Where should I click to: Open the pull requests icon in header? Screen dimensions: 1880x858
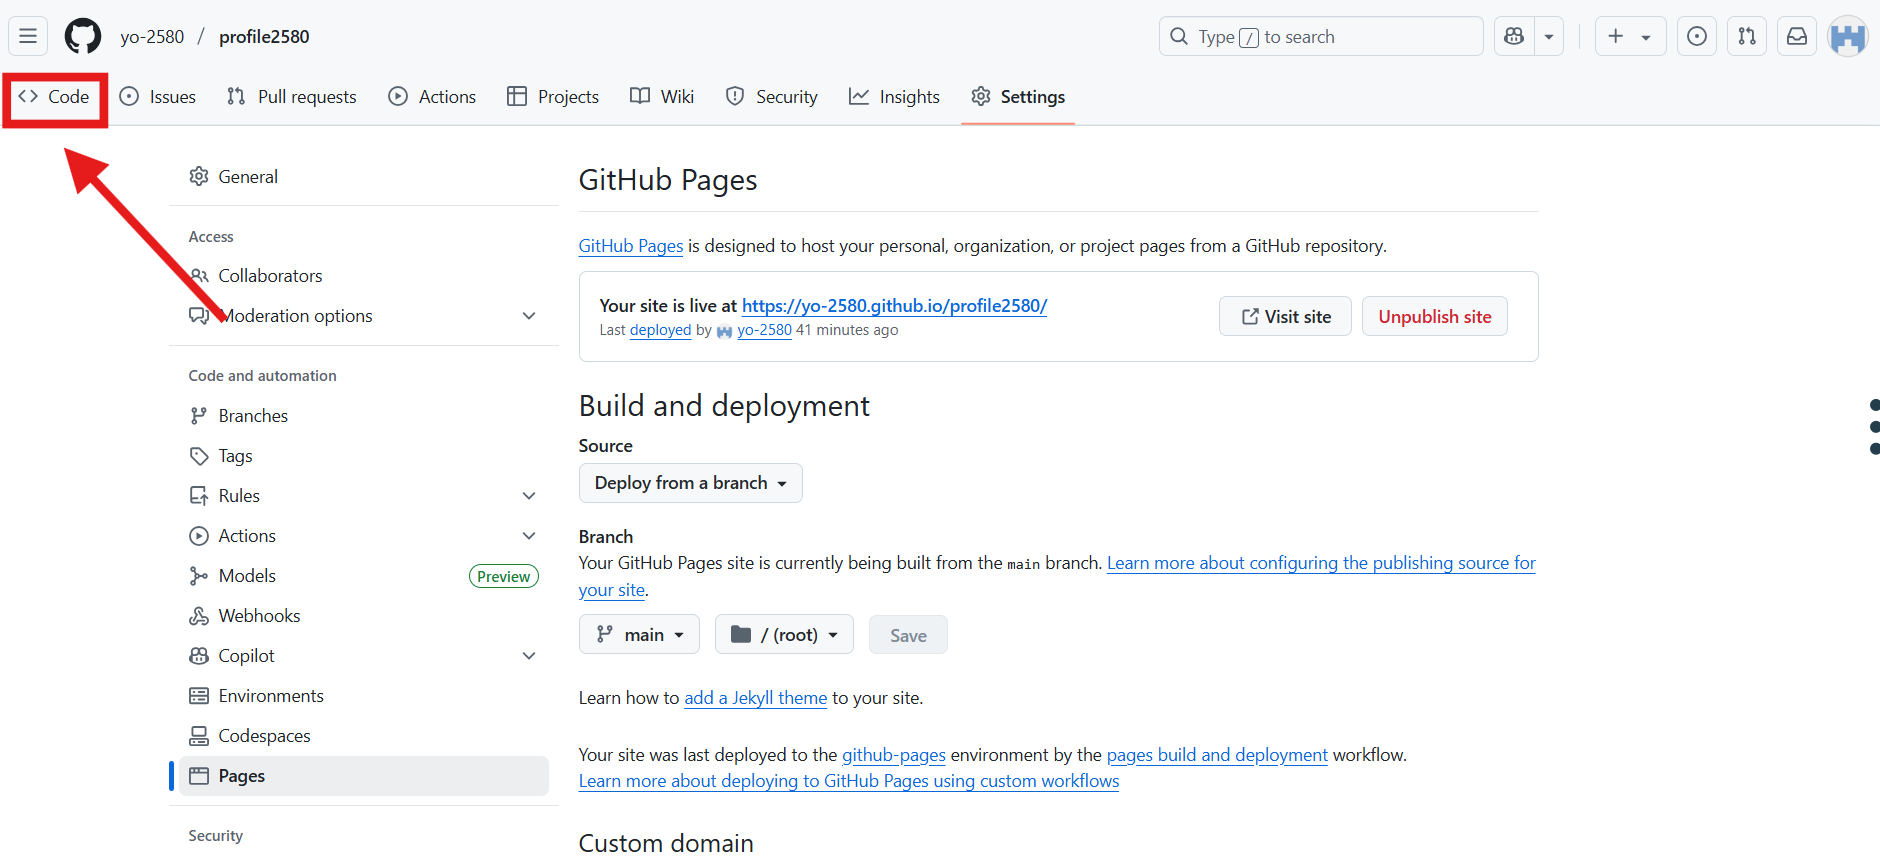(1747, 36)
